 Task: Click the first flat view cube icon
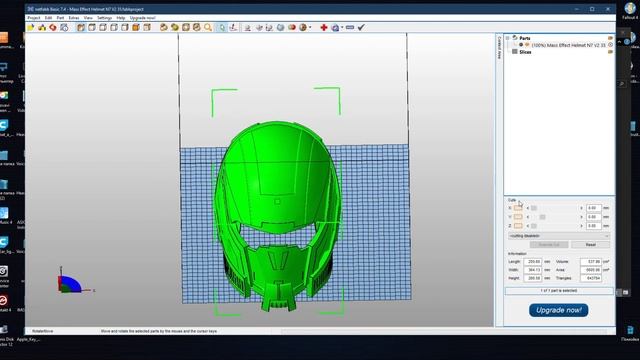pyautogui.click(x=92, y=27)
